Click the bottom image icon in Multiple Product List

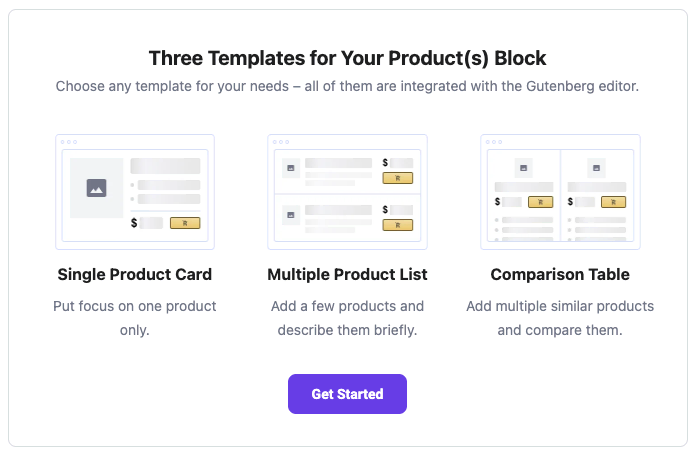tap(291, 215)
